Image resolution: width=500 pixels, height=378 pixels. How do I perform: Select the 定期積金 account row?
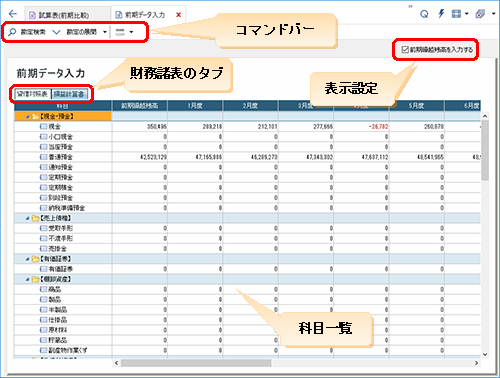[247, 188]
